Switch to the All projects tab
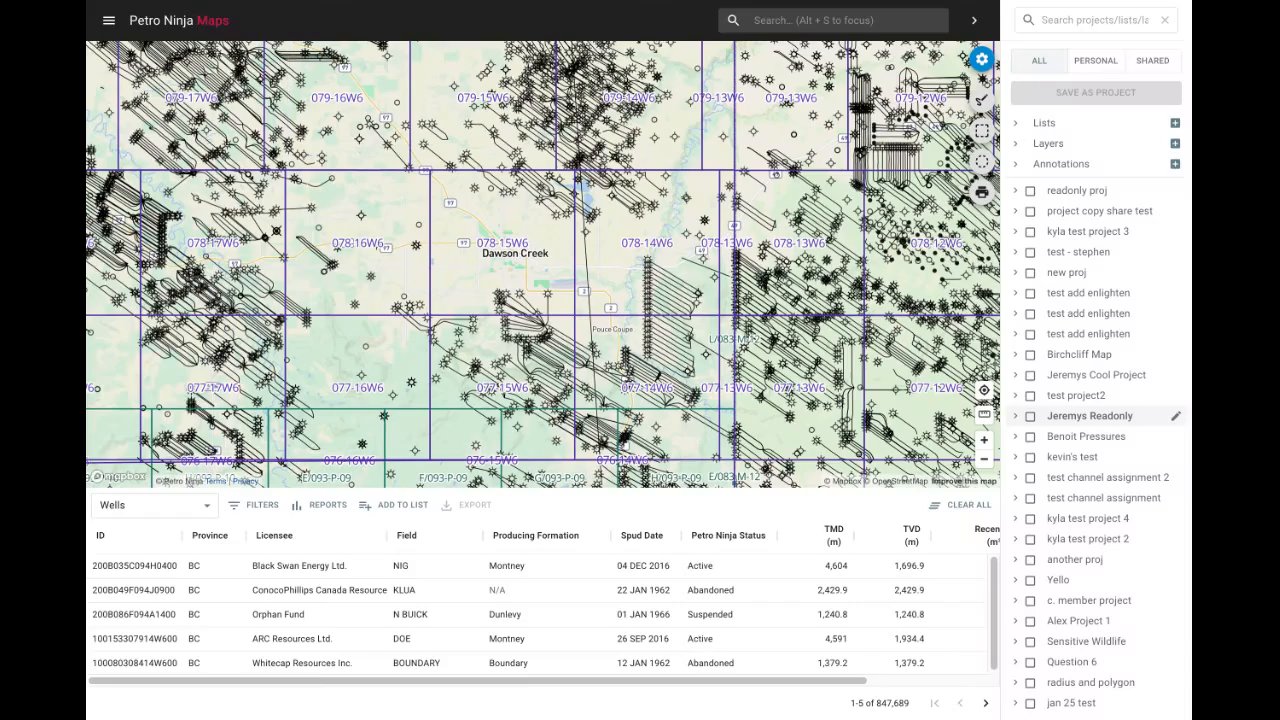Screen dimensions: 1280x720 pyautogui.click(x=1039, y=61)
